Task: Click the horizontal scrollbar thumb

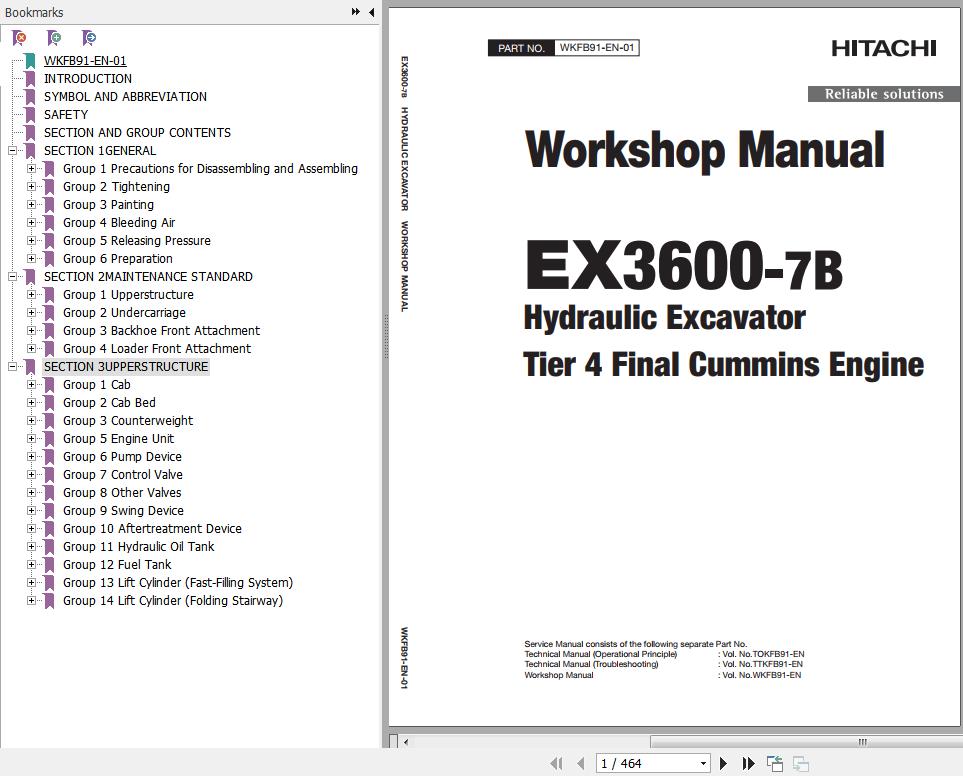Action: (805, 742)
